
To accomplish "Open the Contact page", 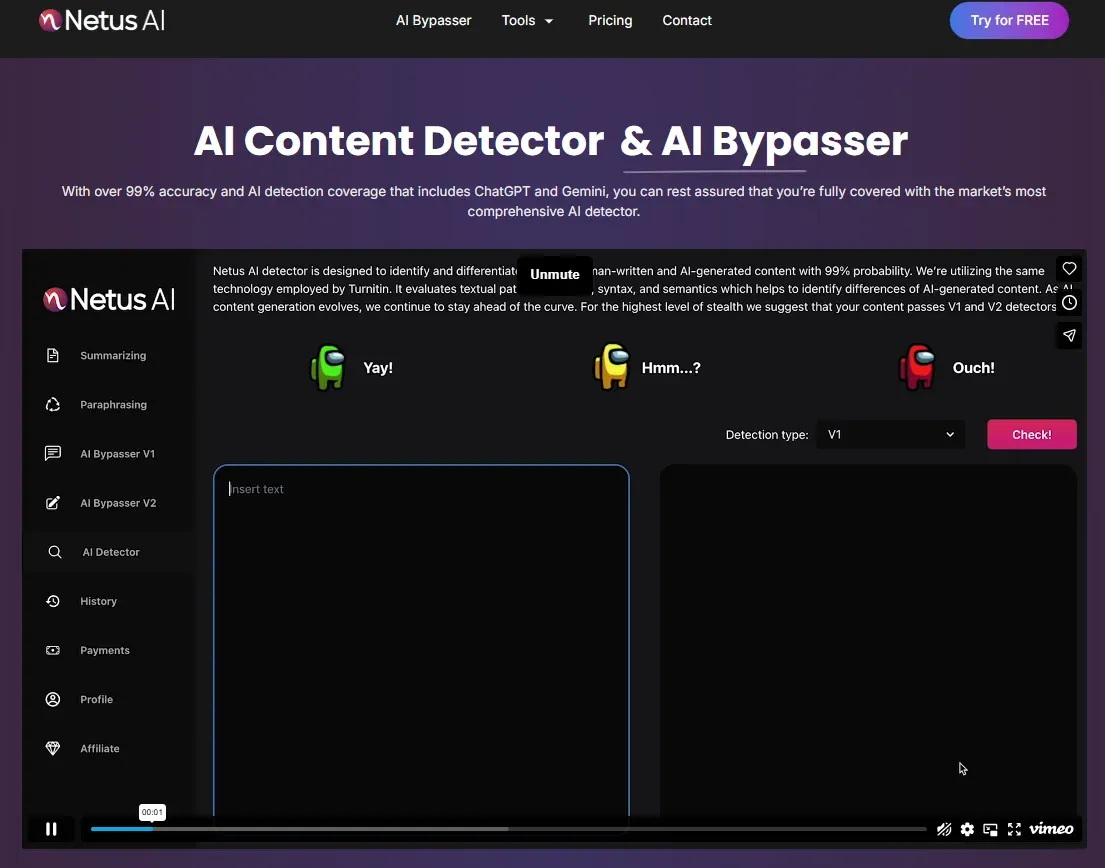I will pyautogui.click(x=687, y=20).
